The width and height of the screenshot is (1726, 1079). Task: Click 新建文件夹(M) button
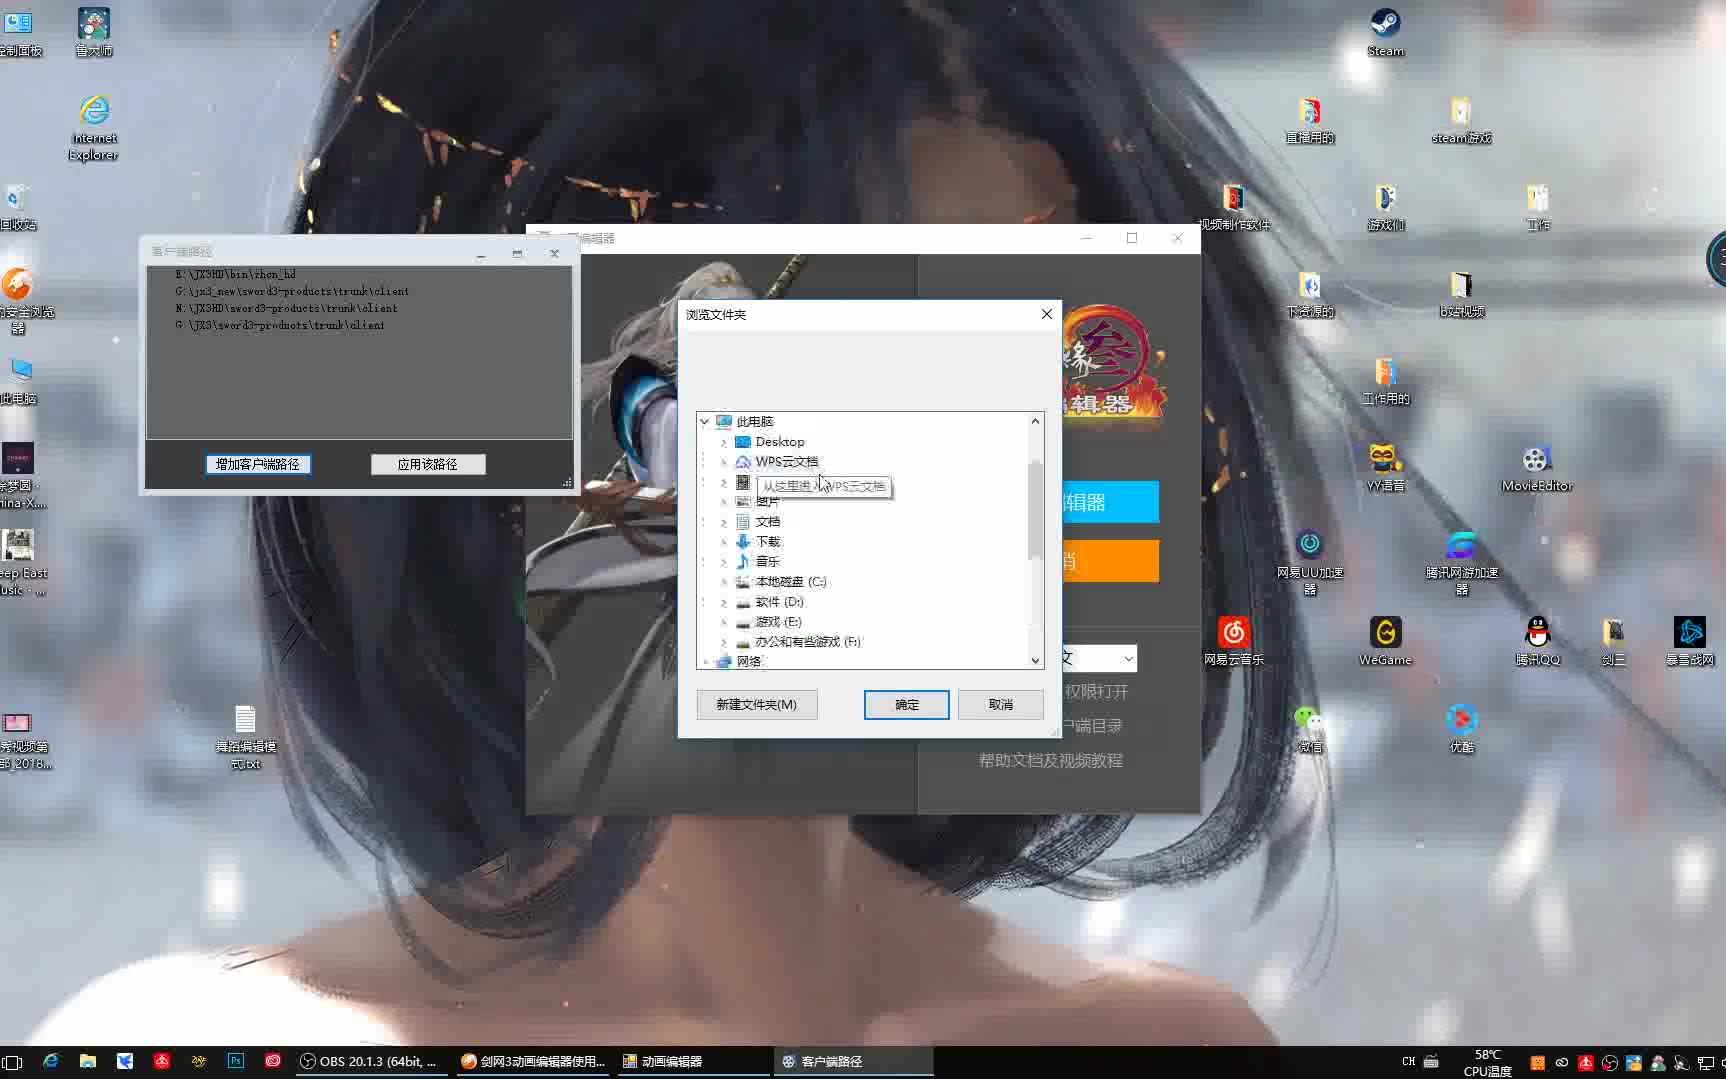click(757, 704)
